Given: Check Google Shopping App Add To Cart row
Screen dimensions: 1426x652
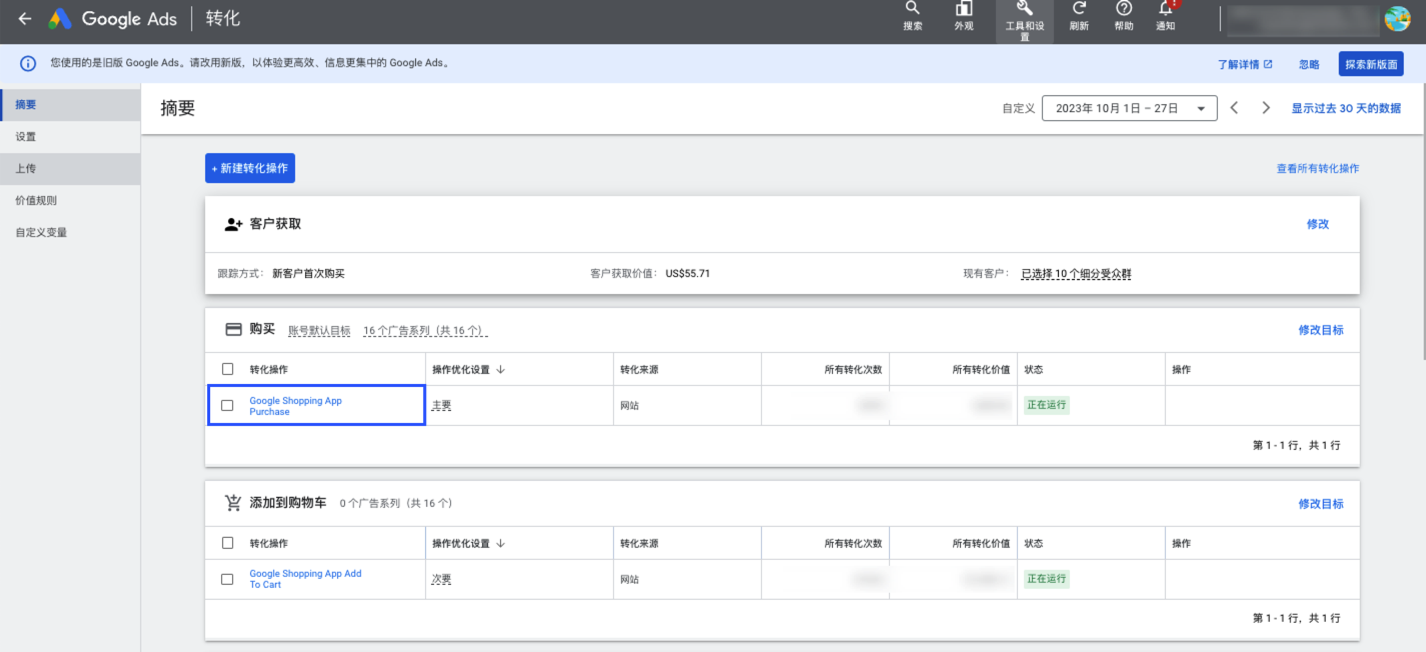Looking at the screenshot, I should point(227,579).
